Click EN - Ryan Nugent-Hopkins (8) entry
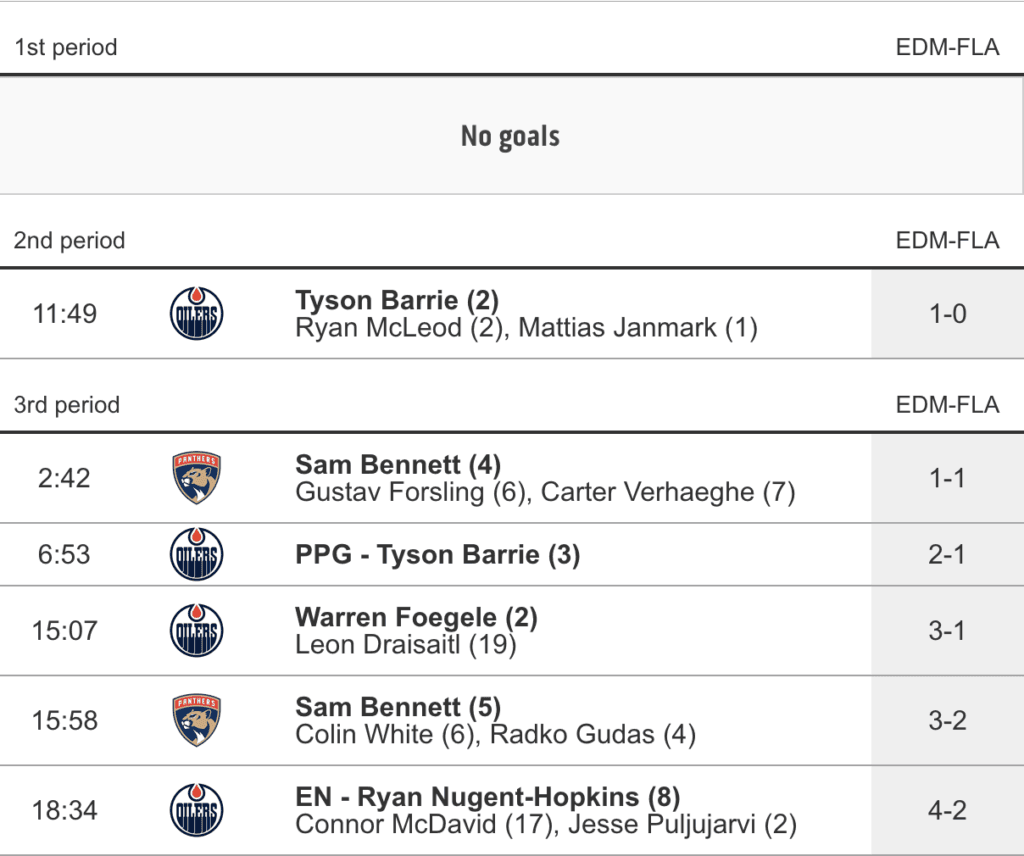Viewport: 1024px width, 856px height. [x=487, y=797]
